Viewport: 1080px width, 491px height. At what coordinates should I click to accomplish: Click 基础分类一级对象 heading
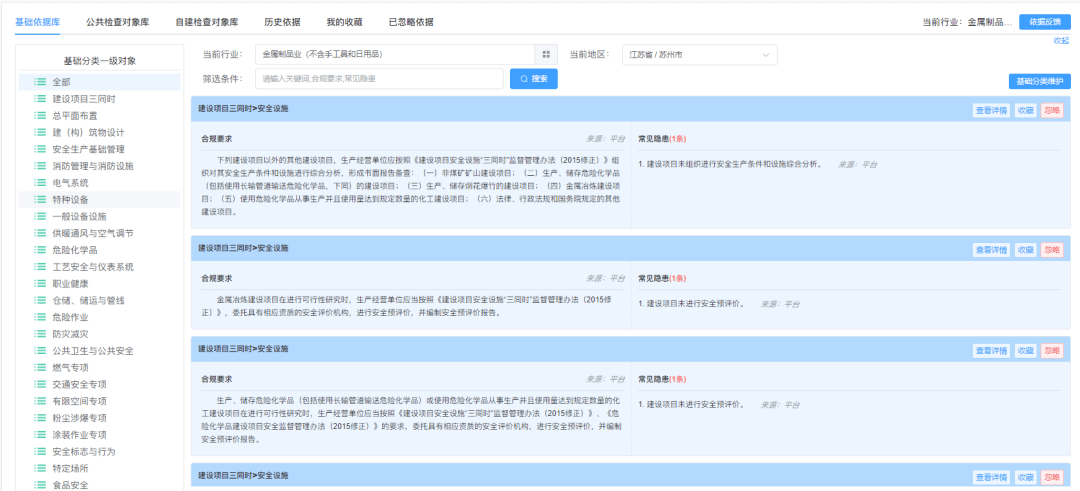[x=98, y=62]
